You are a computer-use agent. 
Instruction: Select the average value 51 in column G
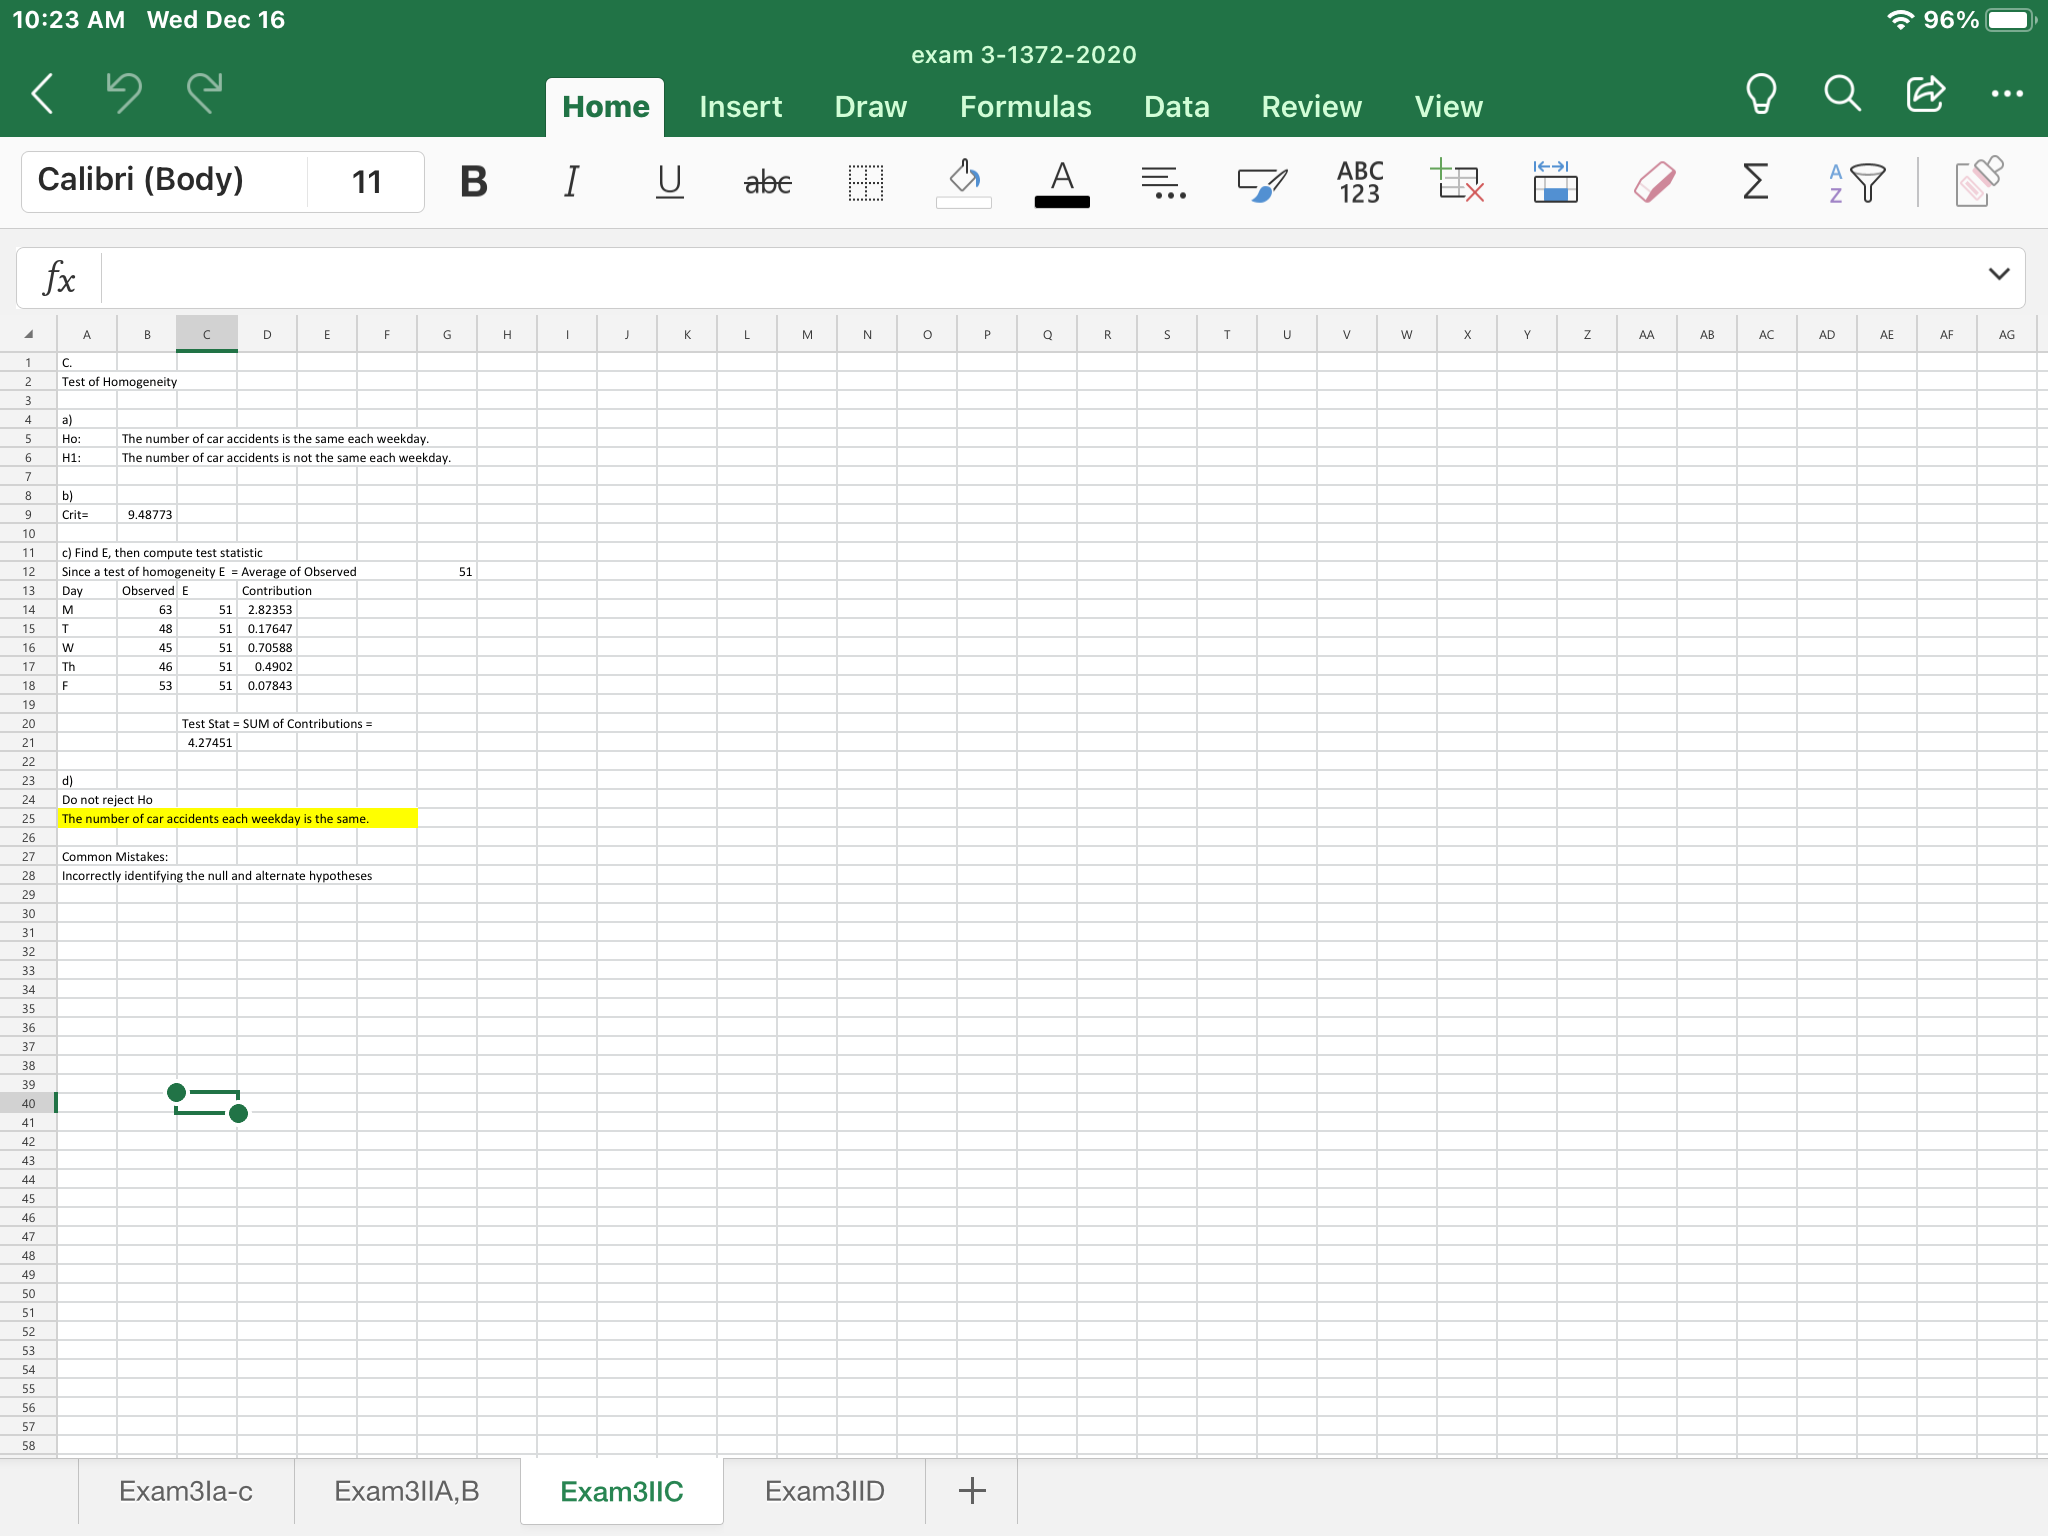click(447, 571)
